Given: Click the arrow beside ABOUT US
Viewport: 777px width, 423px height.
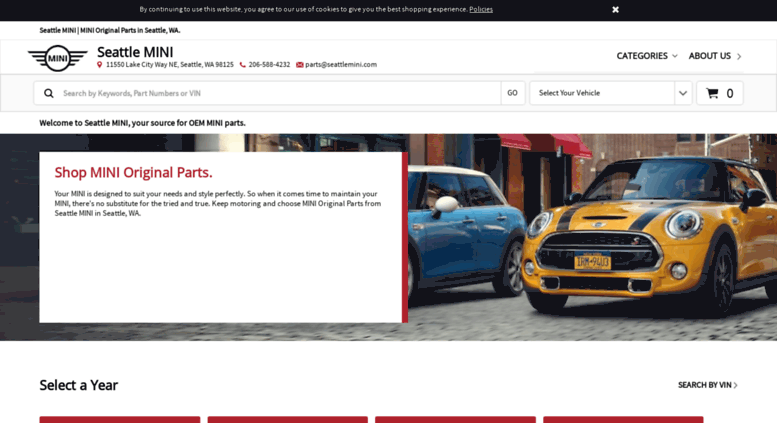Looking at the screenshot, I should point(739,56).
